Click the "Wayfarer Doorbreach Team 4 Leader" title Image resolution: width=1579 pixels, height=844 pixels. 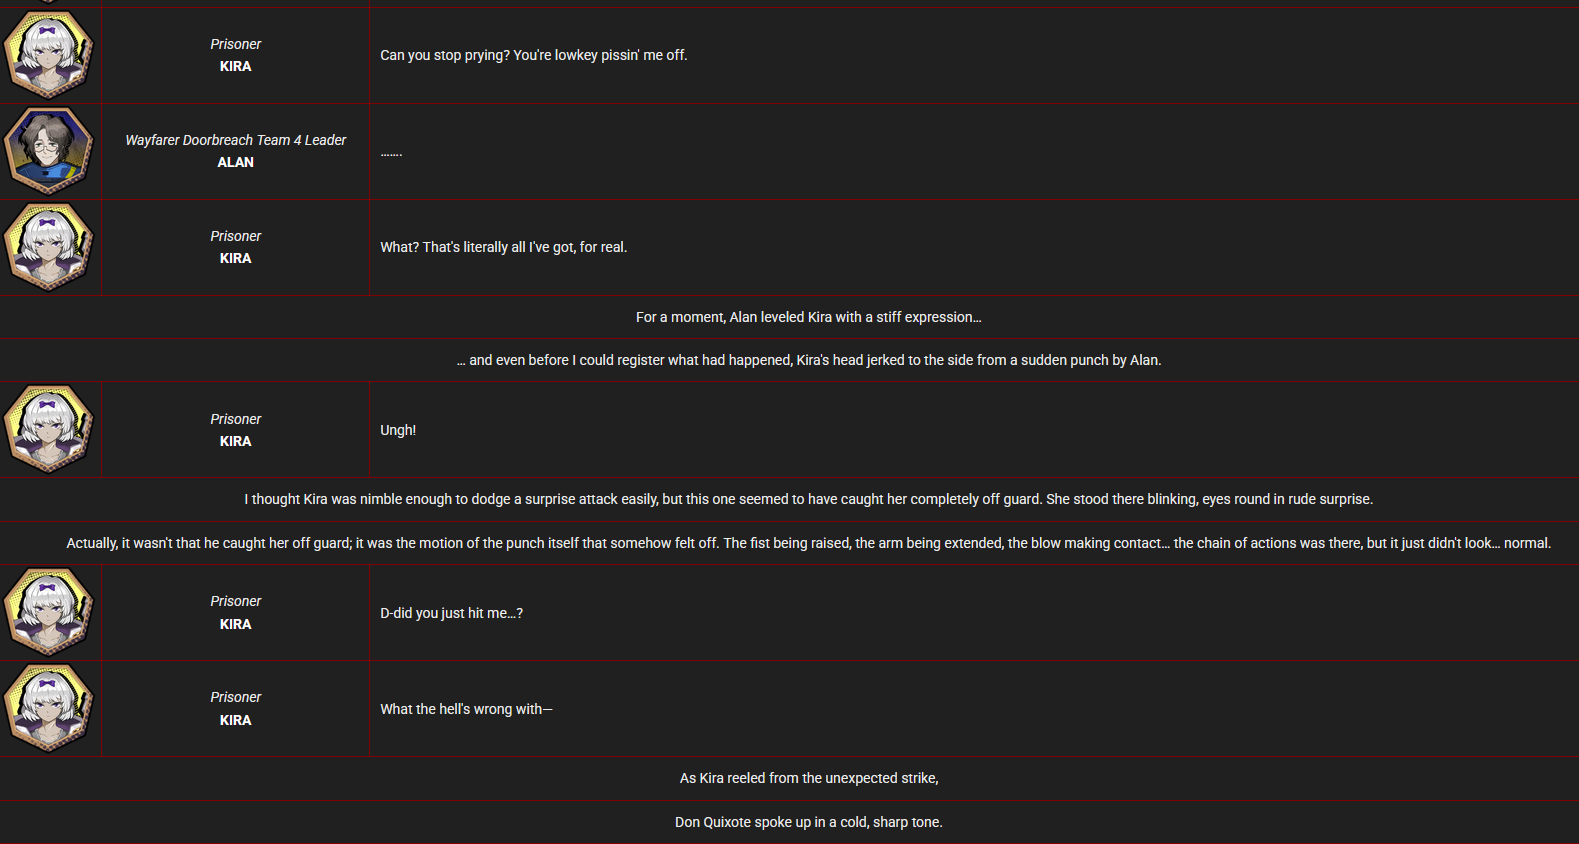(235, 140)
